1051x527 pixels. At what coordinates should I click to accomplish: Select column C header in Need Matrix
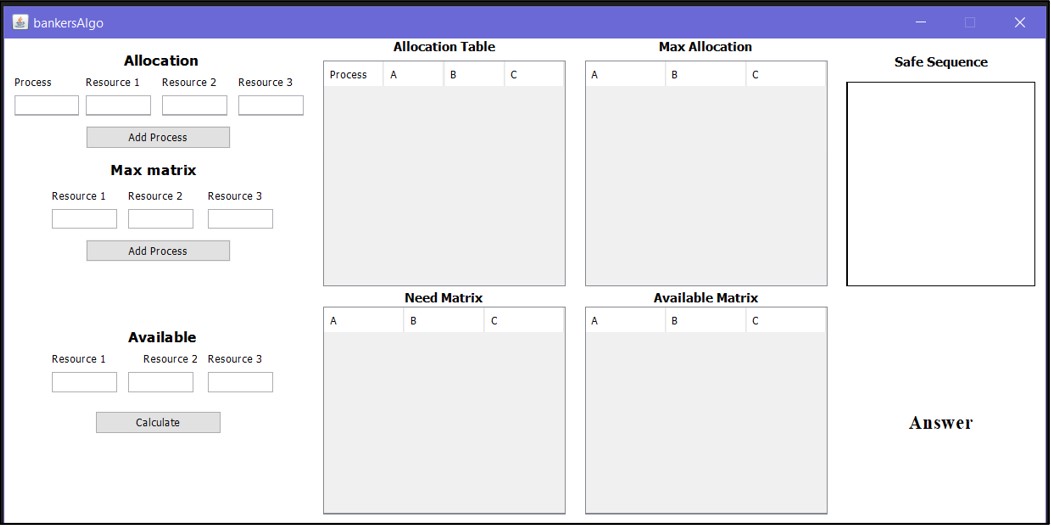[x=524, y=321]
